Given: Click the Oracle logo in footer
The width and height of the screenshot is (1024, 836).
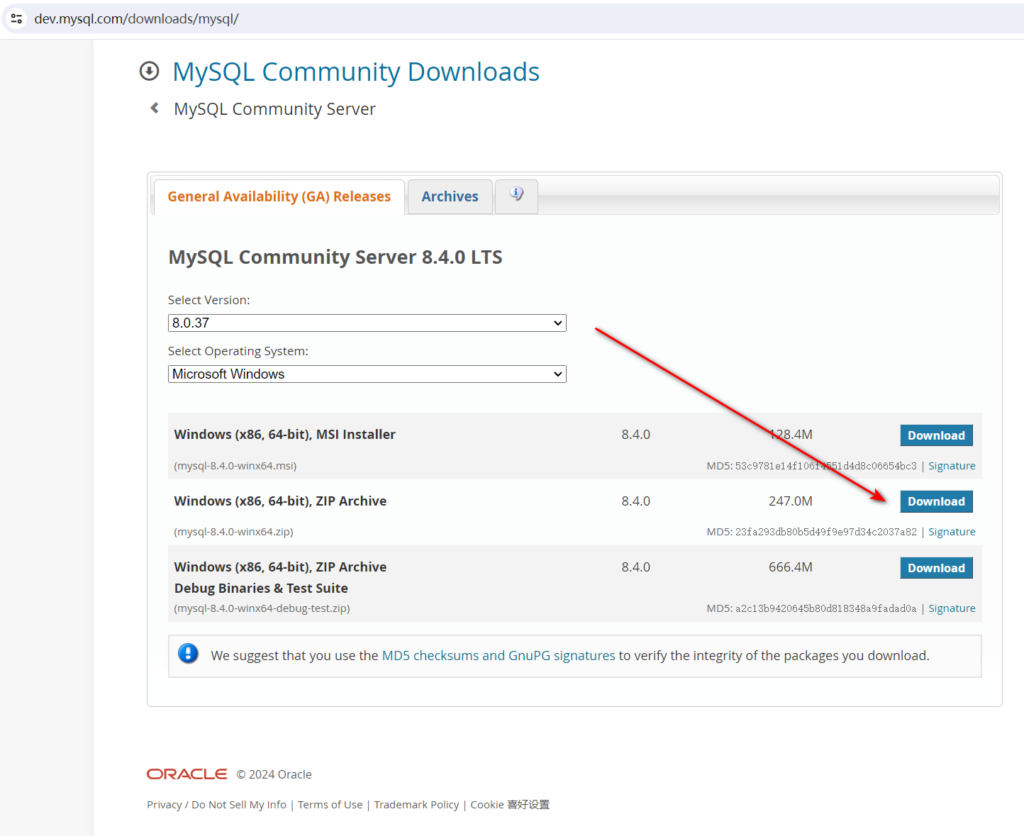Looking at the screenshot, I should click(x=187, y=774).
